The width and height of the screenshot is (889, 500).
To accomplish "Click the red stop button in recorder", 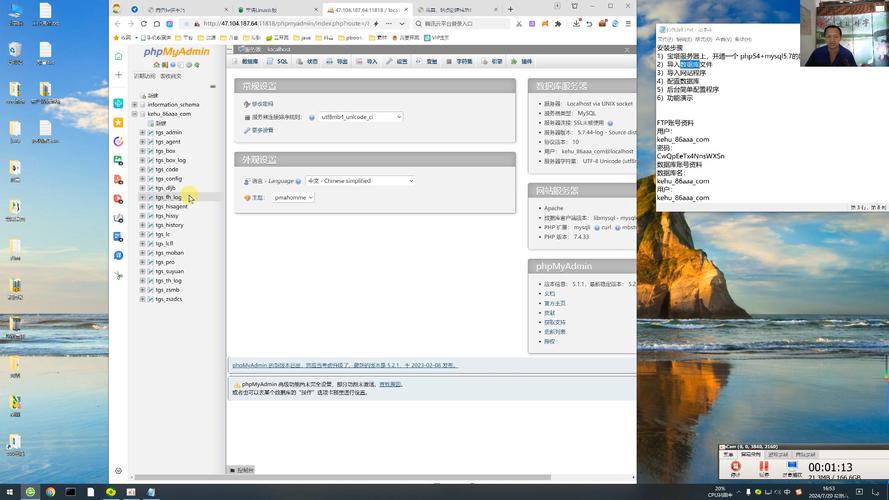I will 735,468.
